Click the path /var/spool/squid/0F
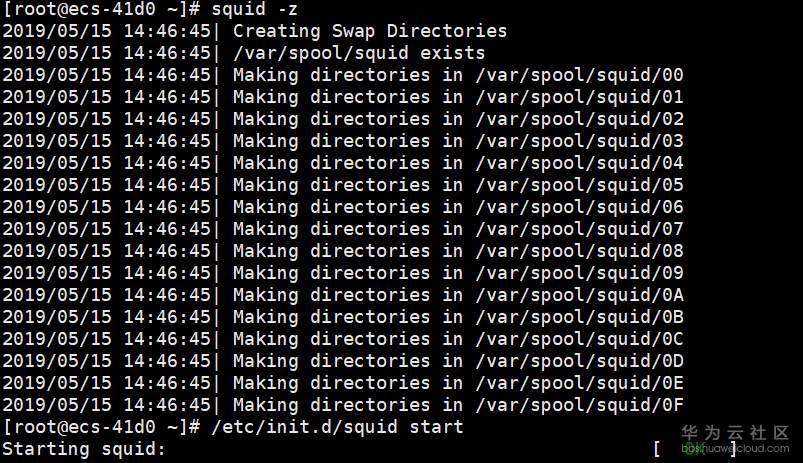 579,405
